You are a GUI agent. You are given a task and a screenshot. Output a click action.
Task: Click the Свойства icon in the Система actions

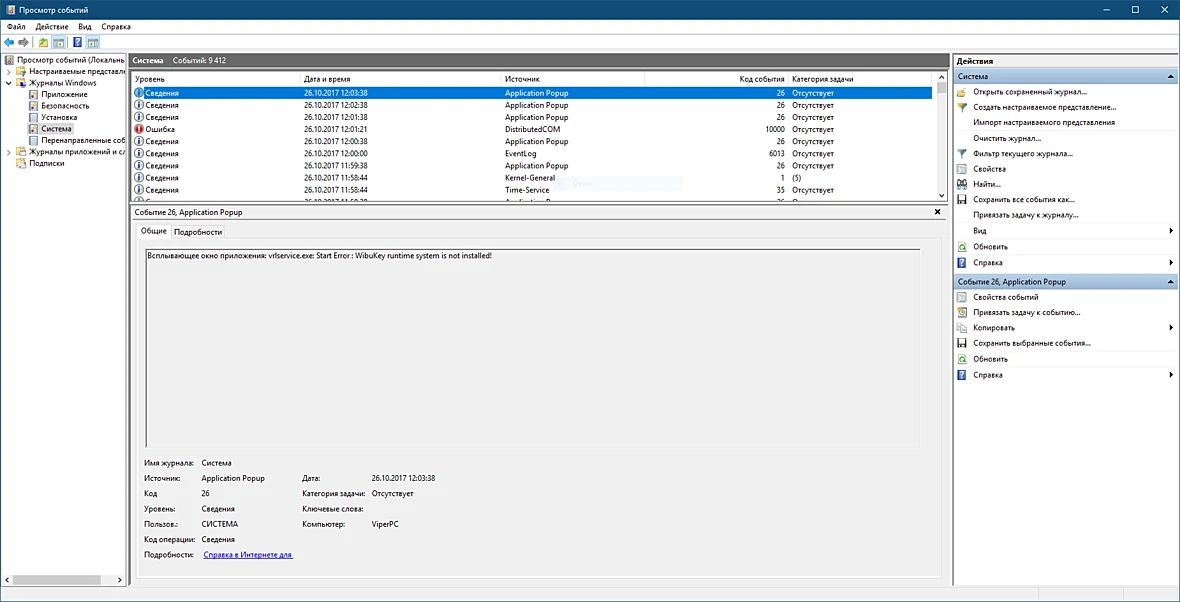(x=962, y=169)
